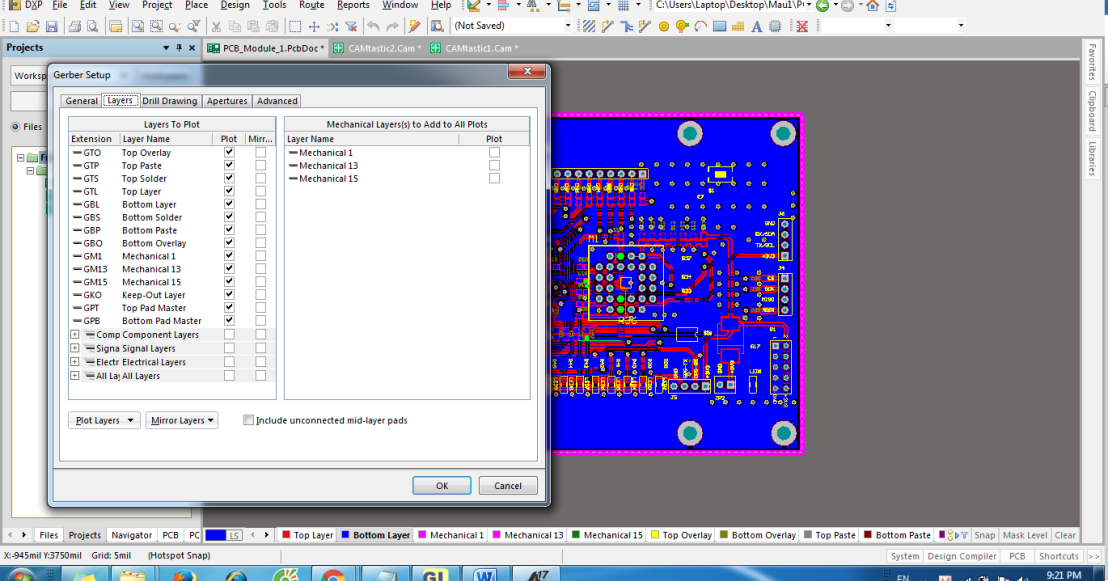This screenshot has width=1108, height=581.
Task: Pin the Projects panel
Action: pyautogui.click(x=179, y=48)
